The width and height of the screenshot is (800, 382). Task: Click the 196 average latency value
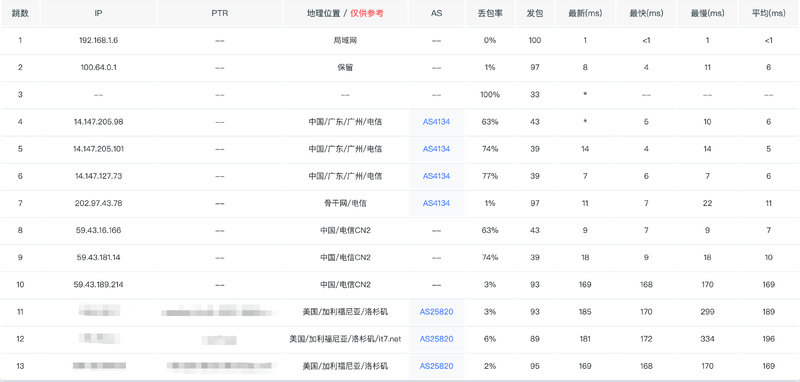769,339
